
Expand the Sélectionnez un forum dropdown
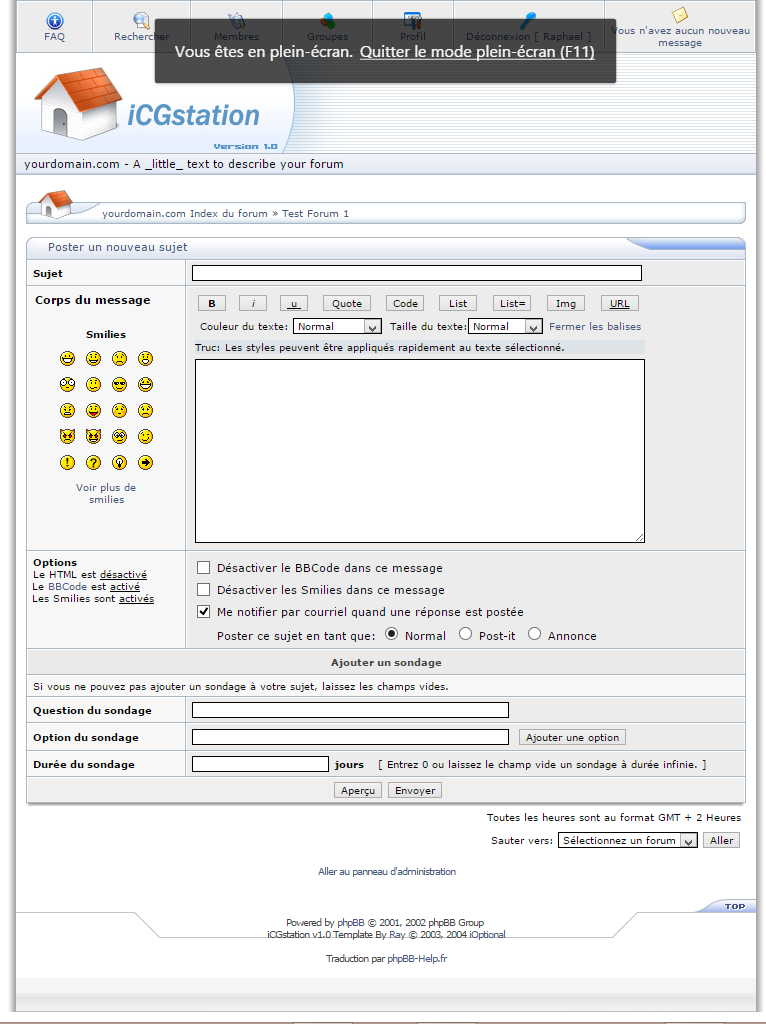627,841
